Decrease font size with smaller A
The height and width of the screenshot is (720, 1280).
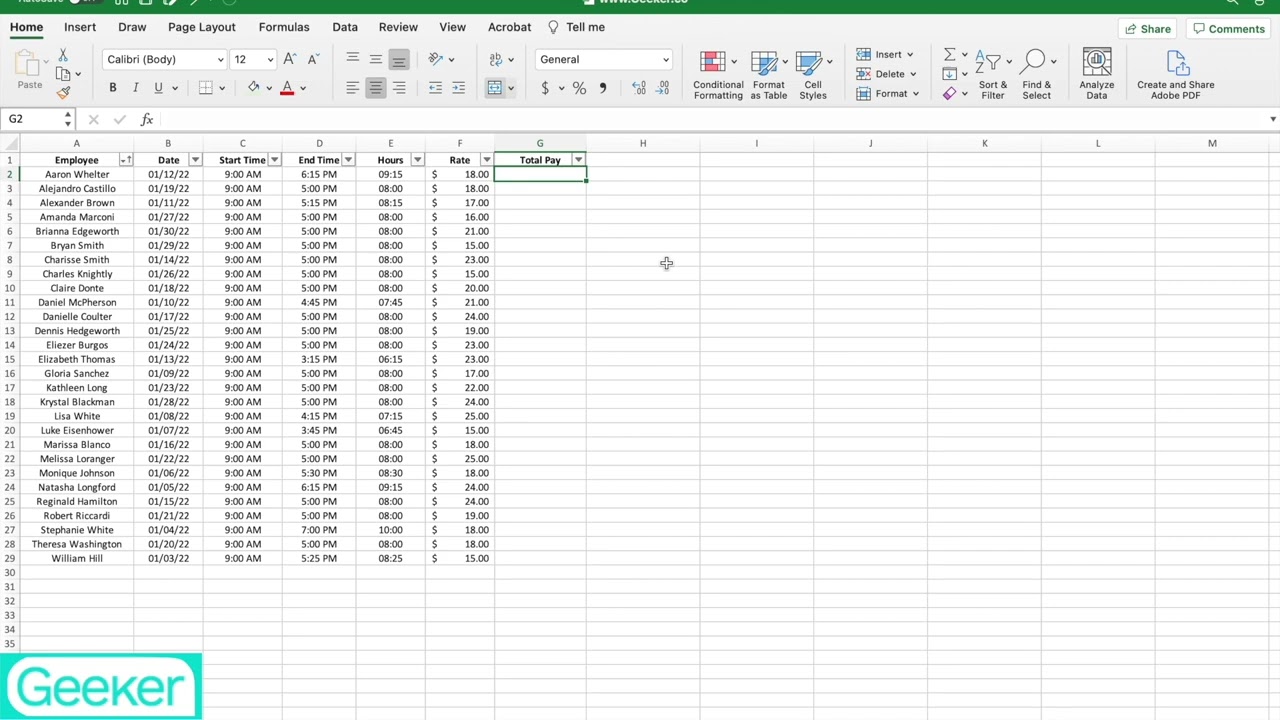pyautogui.click(x=313, y=60)
